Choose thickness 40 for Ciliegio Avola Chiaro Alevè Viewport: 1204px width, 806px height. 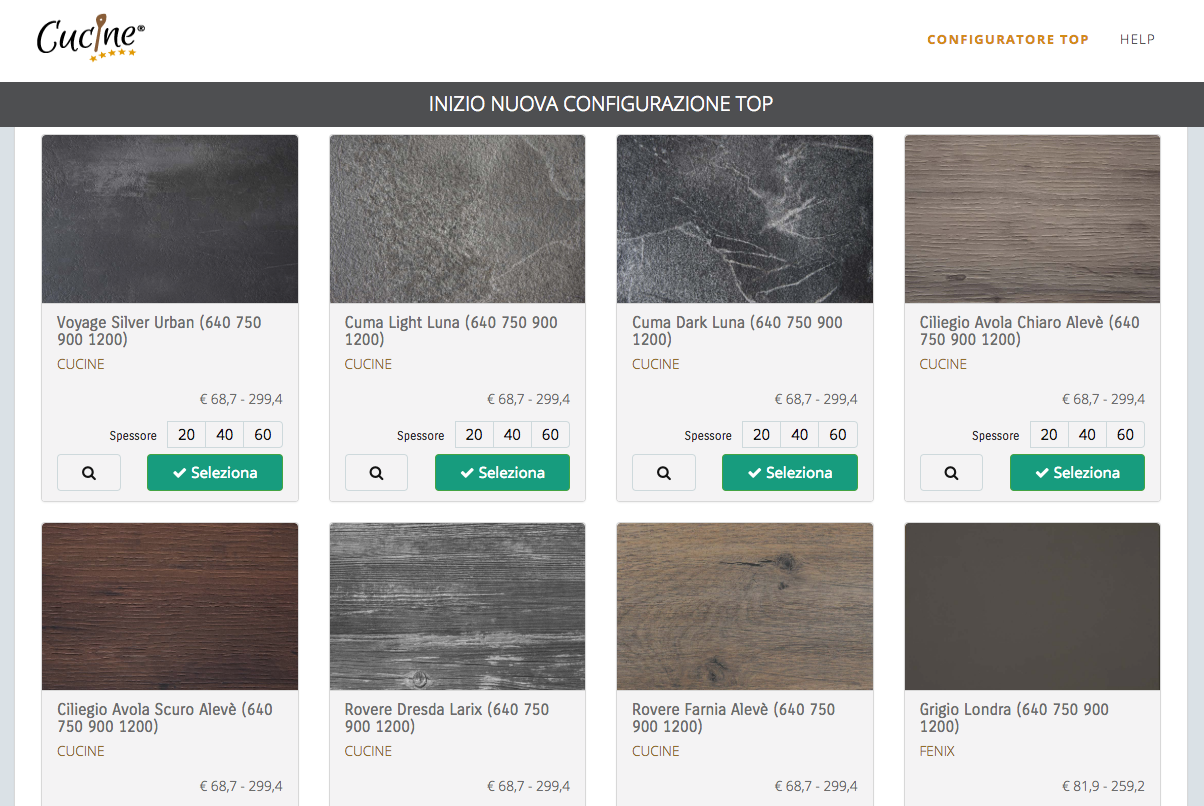click(1087, 435)
